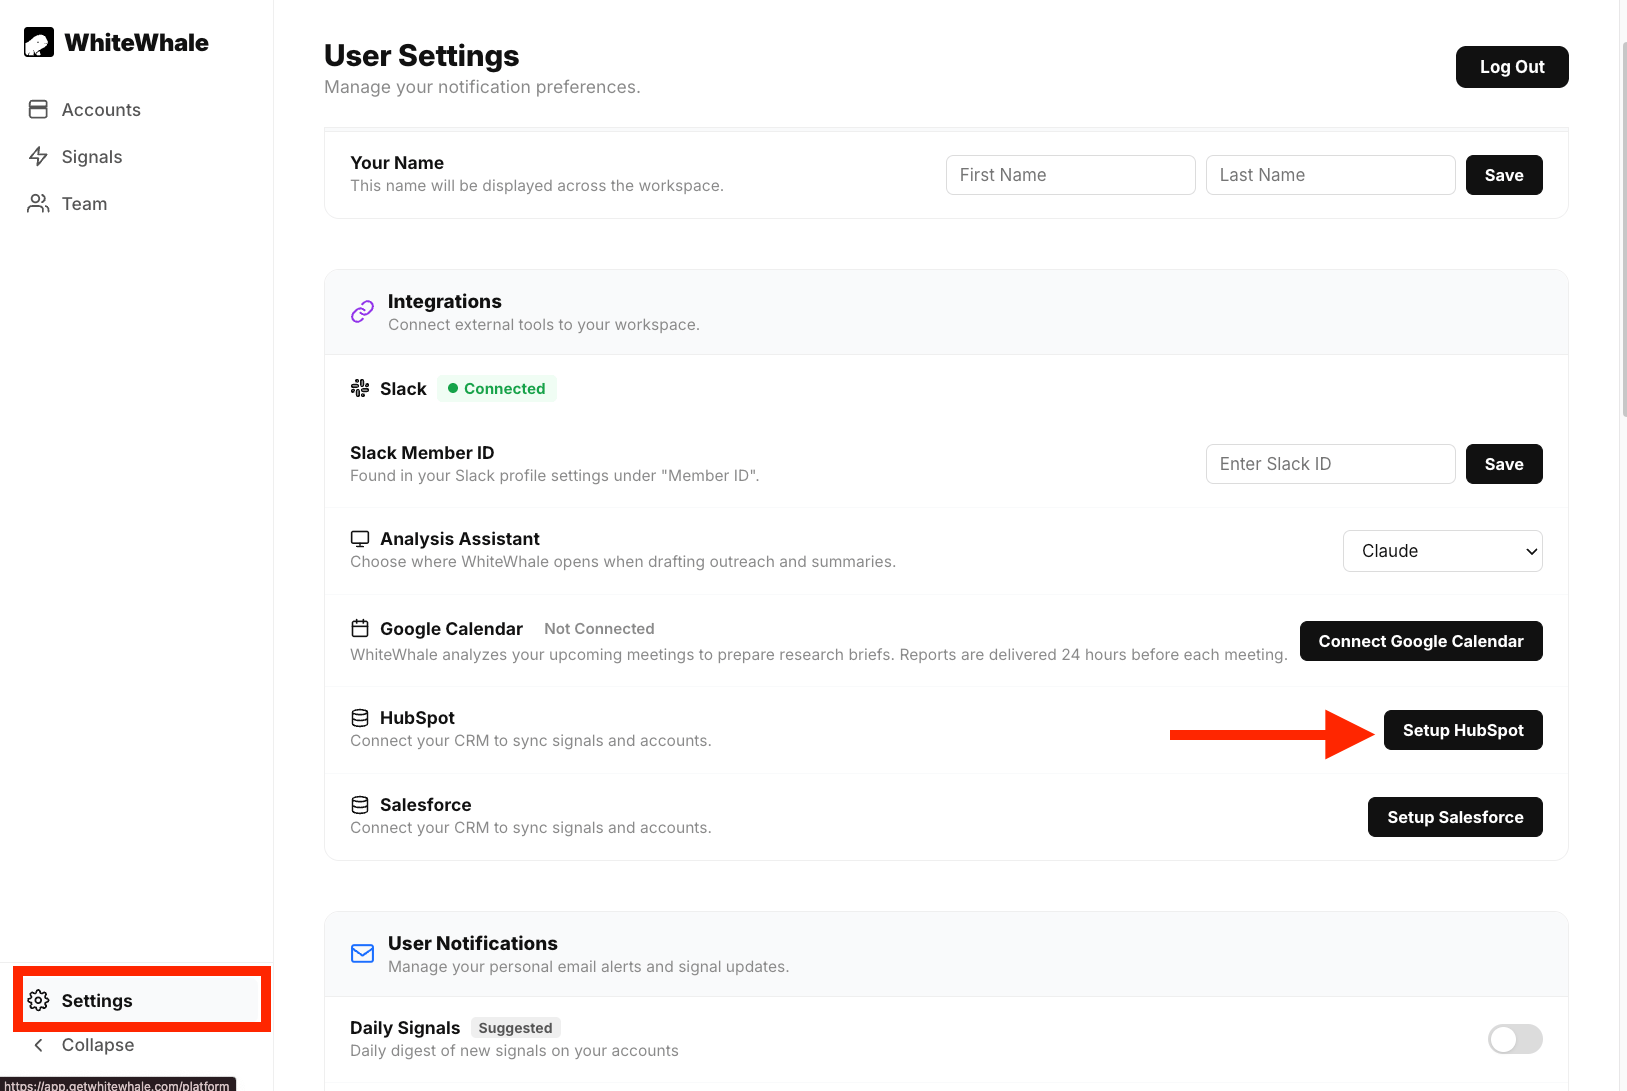Click the Slack Member ID label
The image size is (1627, 1091).
(x=422, y=453)
